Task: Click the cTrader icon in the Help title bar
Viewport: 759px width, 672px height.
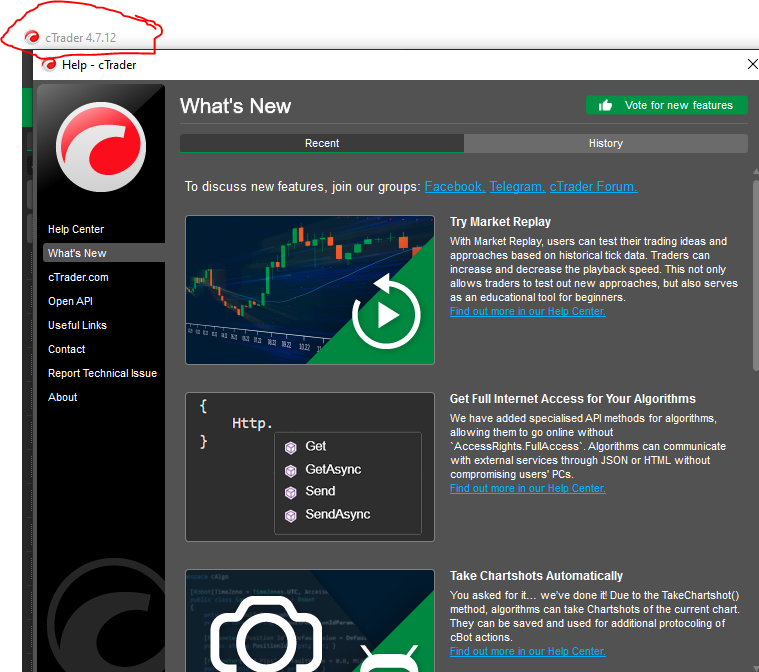Action: click(x=49, y=65)
